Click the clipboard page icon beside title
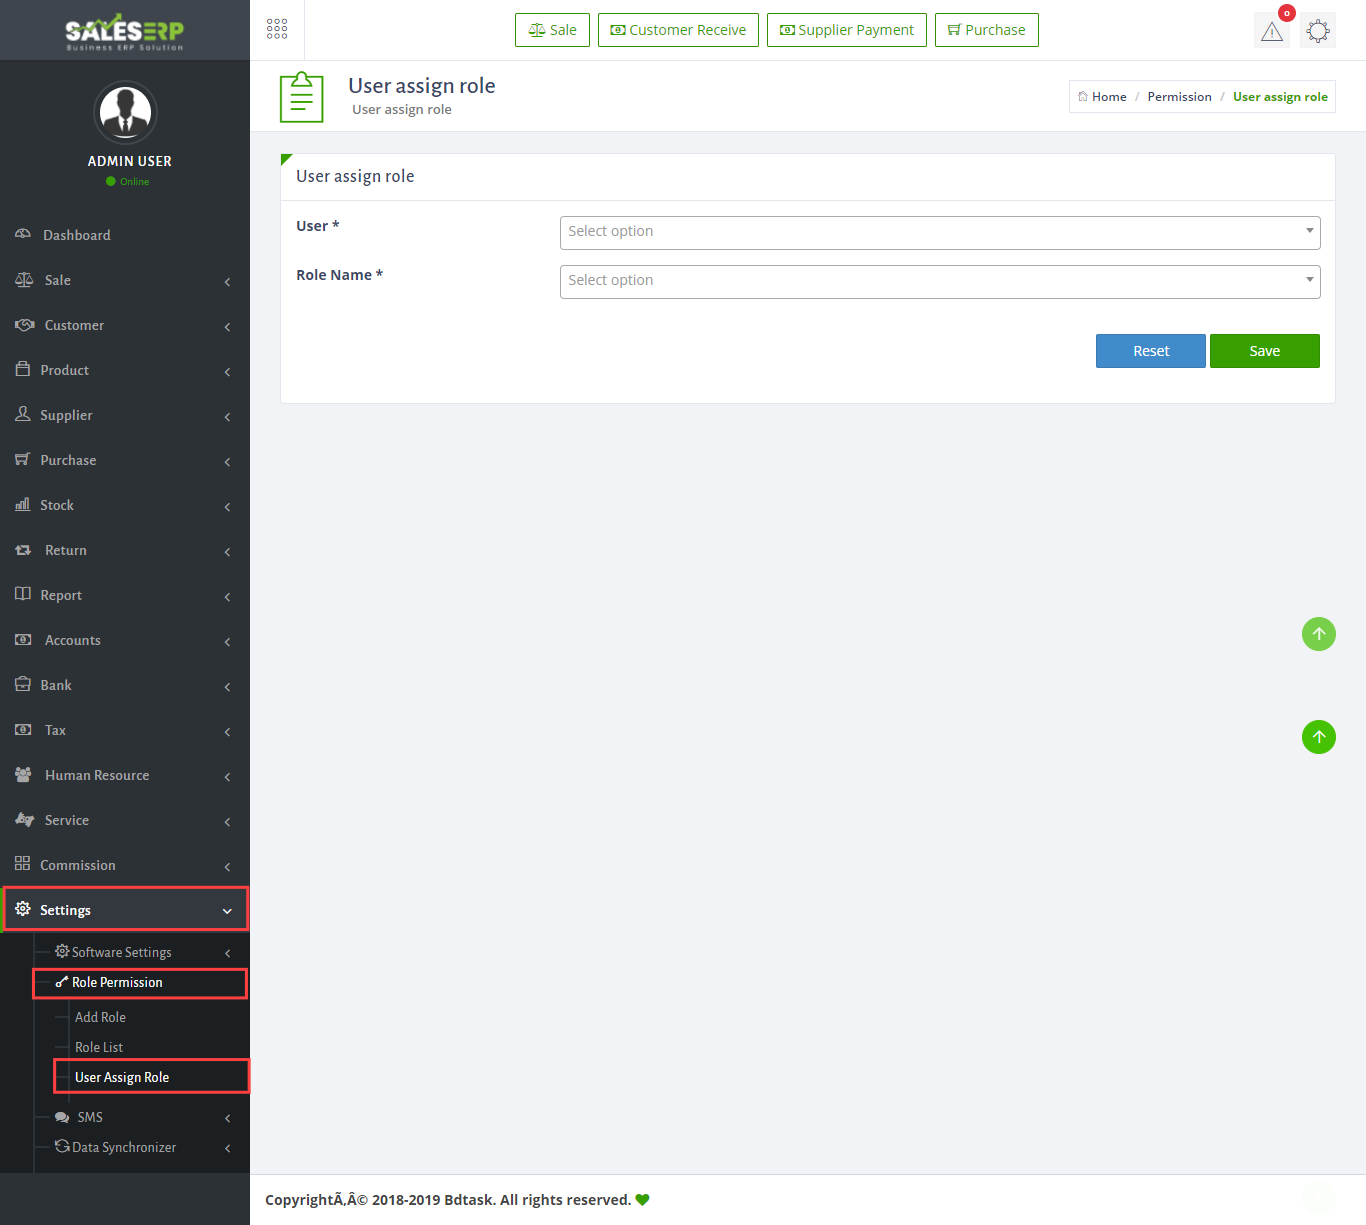This screenshot has width=1366, height=1225. coord(301,97)
